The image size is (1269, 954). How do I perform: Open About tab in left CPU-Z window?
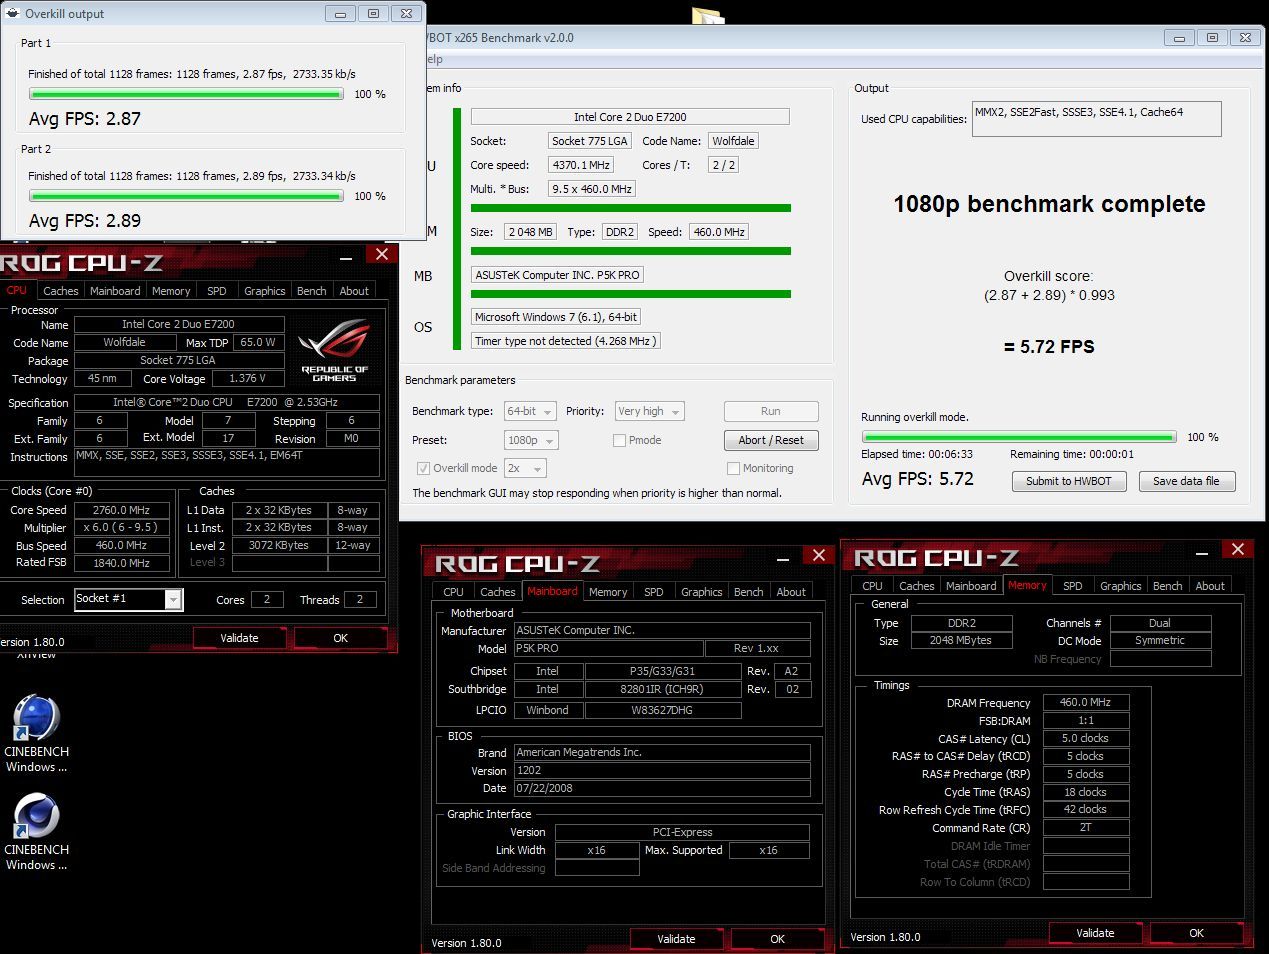(354, 291)
